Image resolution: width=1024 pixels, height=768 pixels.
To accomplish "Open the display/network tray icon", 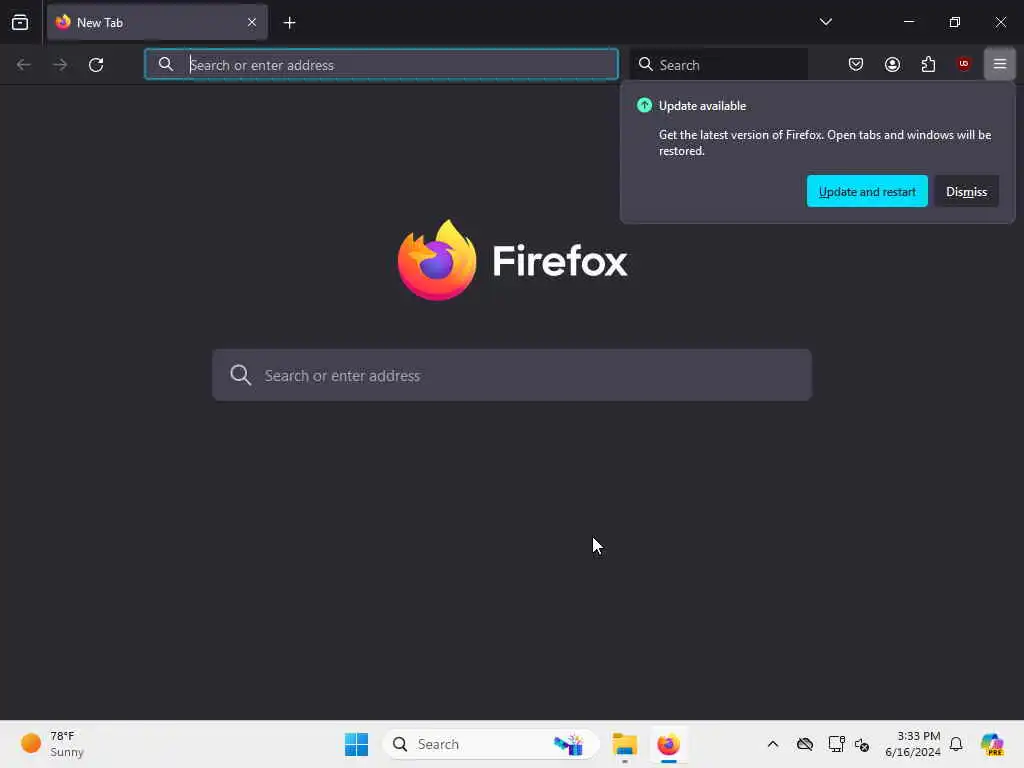I will coord(836,744).
